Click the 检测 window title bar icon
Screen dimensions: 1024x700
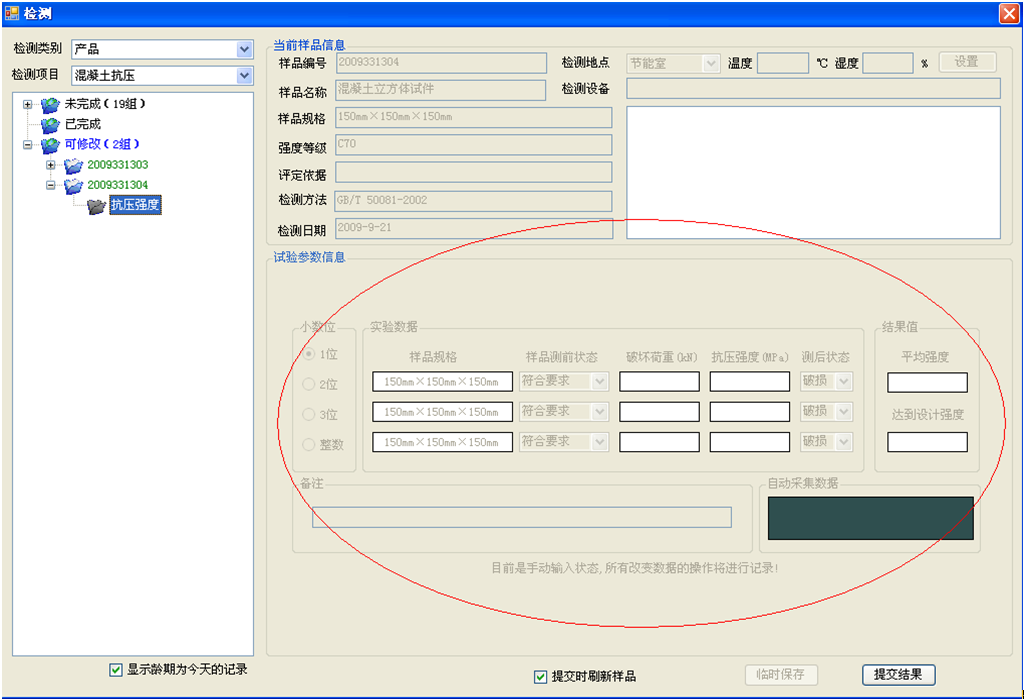tap(12, 13)
